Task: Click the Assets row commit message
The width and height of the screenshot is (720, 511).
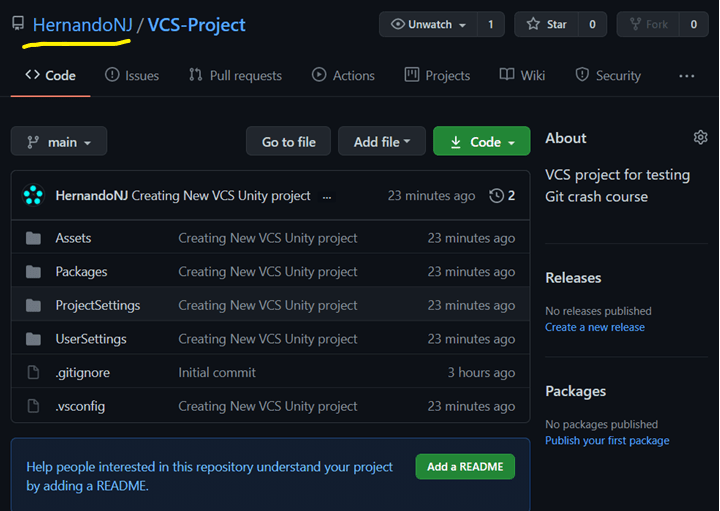Action: pos(268,238)
